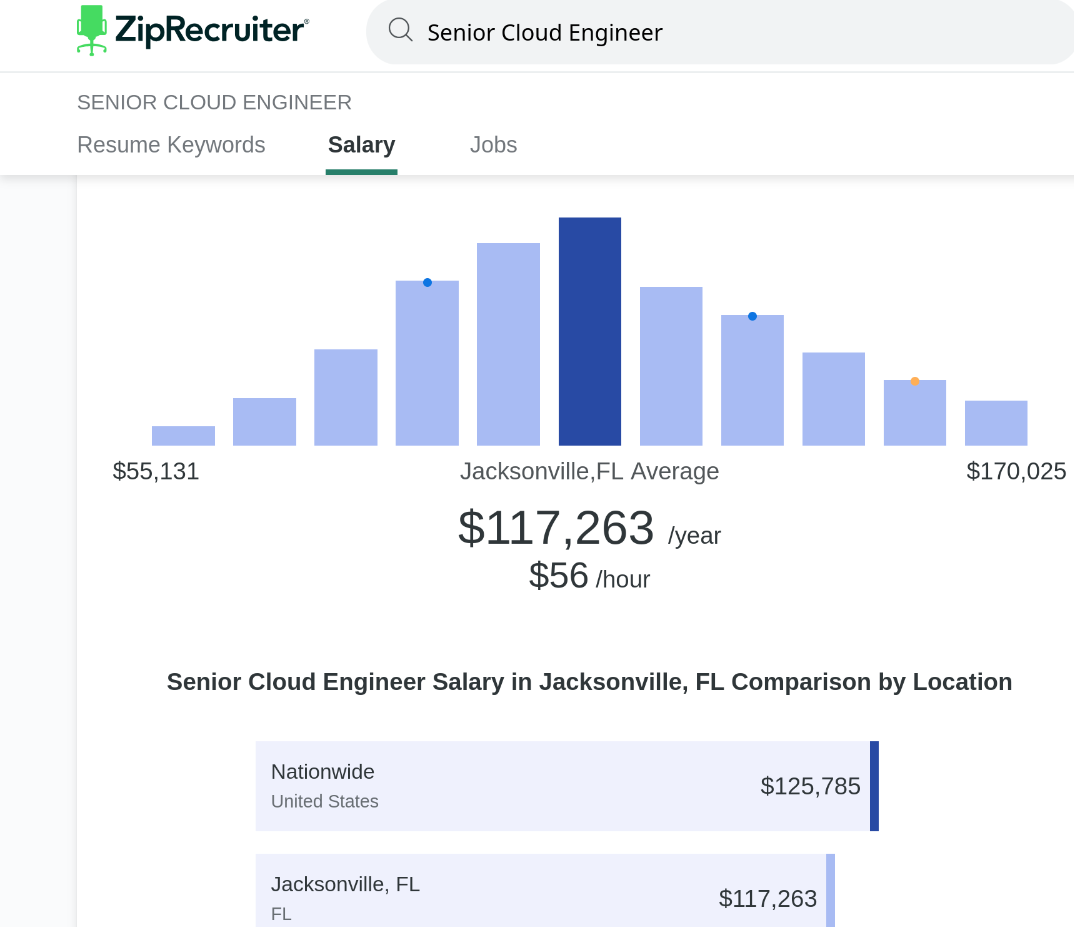The height and width of the screenshot is (927, 1074).
Task: Click the magnifying glass search icon
Action: click(401, 31)
